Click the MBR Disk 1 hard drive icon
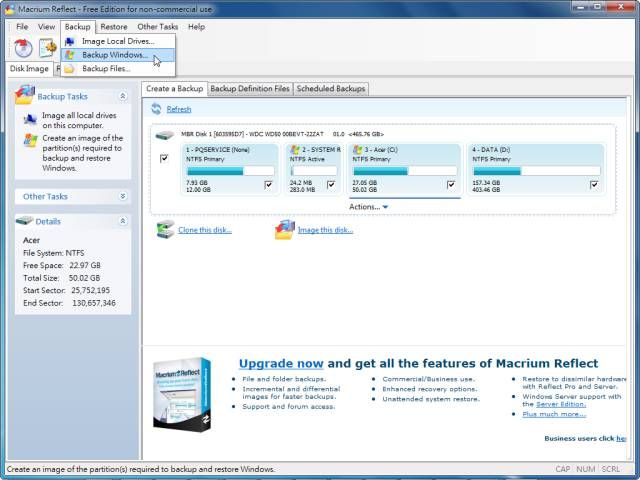Screen dimensions: 640x480 coord(164,133)
